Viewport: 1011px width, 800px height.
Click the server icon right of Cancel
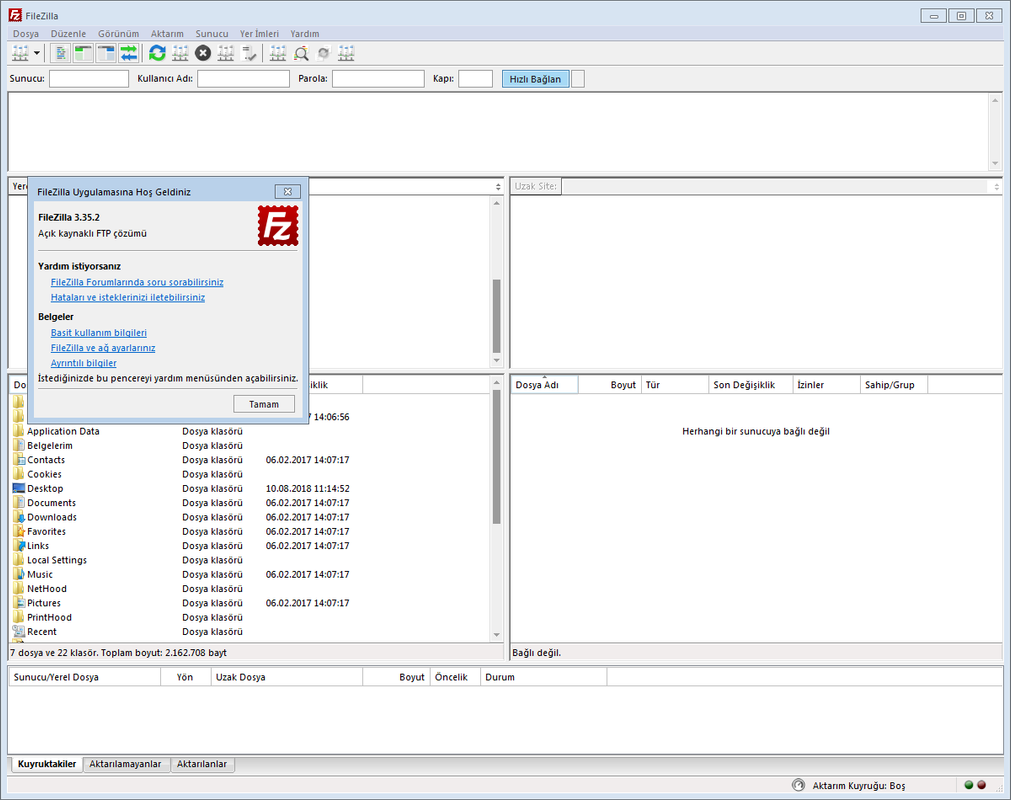[226, 54]
